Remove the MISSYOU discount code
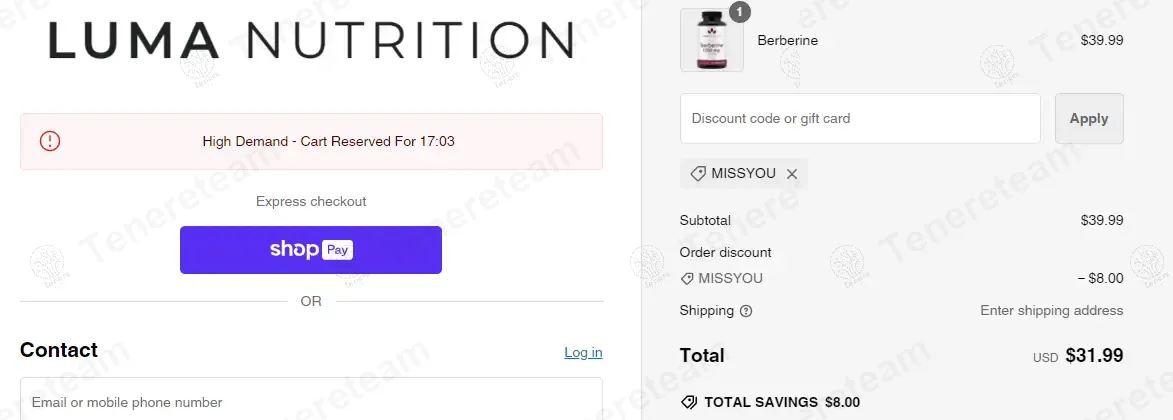1173x420 pixels. 792,174
